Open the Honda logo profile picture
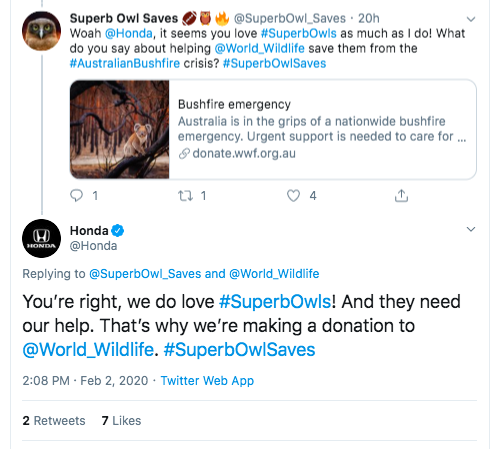 (x=41, y=238)
